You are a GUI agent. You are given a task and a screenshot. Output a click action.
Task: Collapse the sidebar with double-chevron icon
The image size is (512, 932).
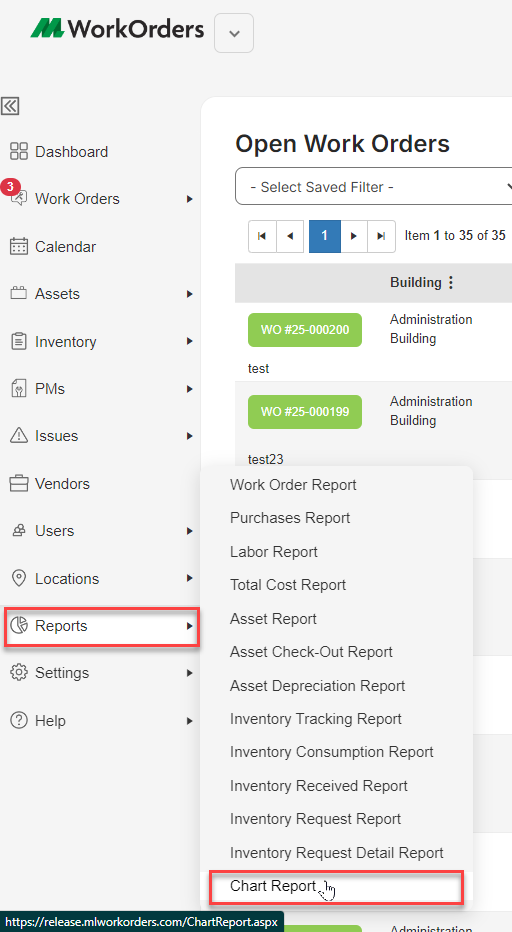(10, 106)
